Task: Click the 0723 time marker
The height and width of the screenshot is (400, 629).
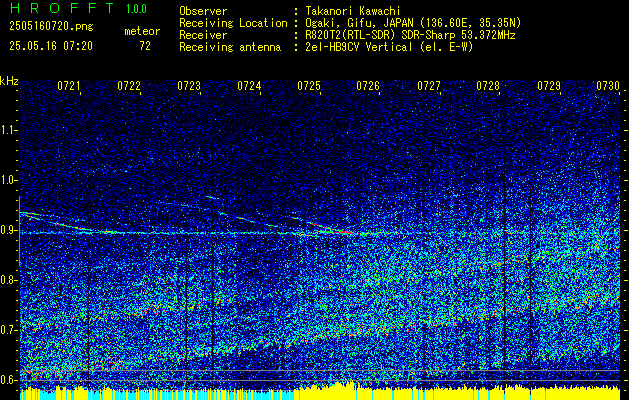Action: coord(189,86)
